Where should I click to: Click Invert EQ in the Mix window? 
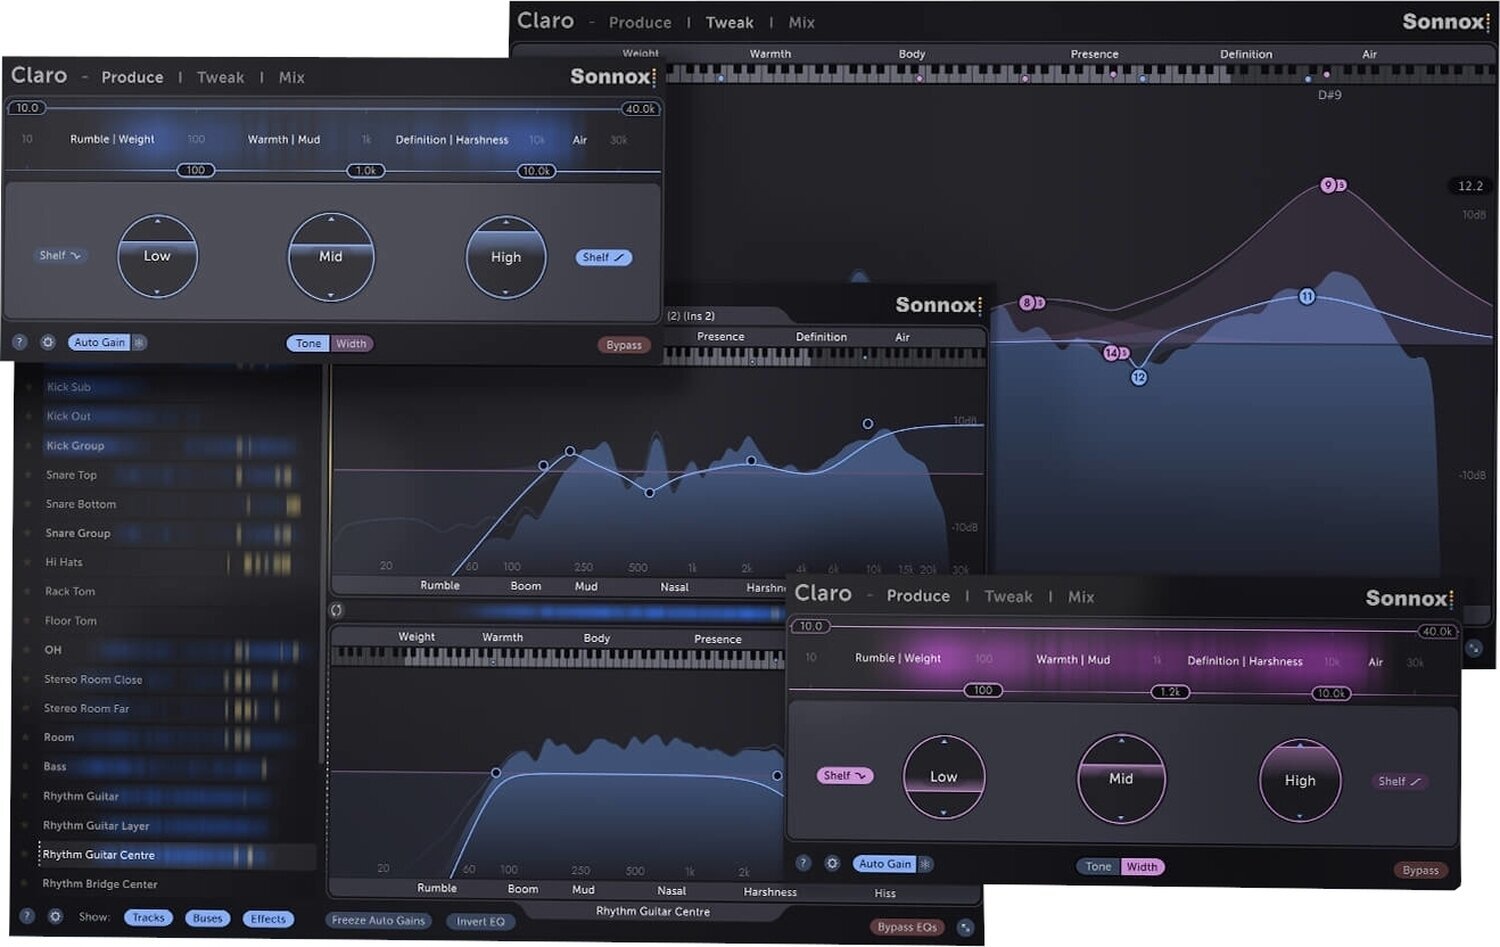pyautogui.click(x=481, y=921)
